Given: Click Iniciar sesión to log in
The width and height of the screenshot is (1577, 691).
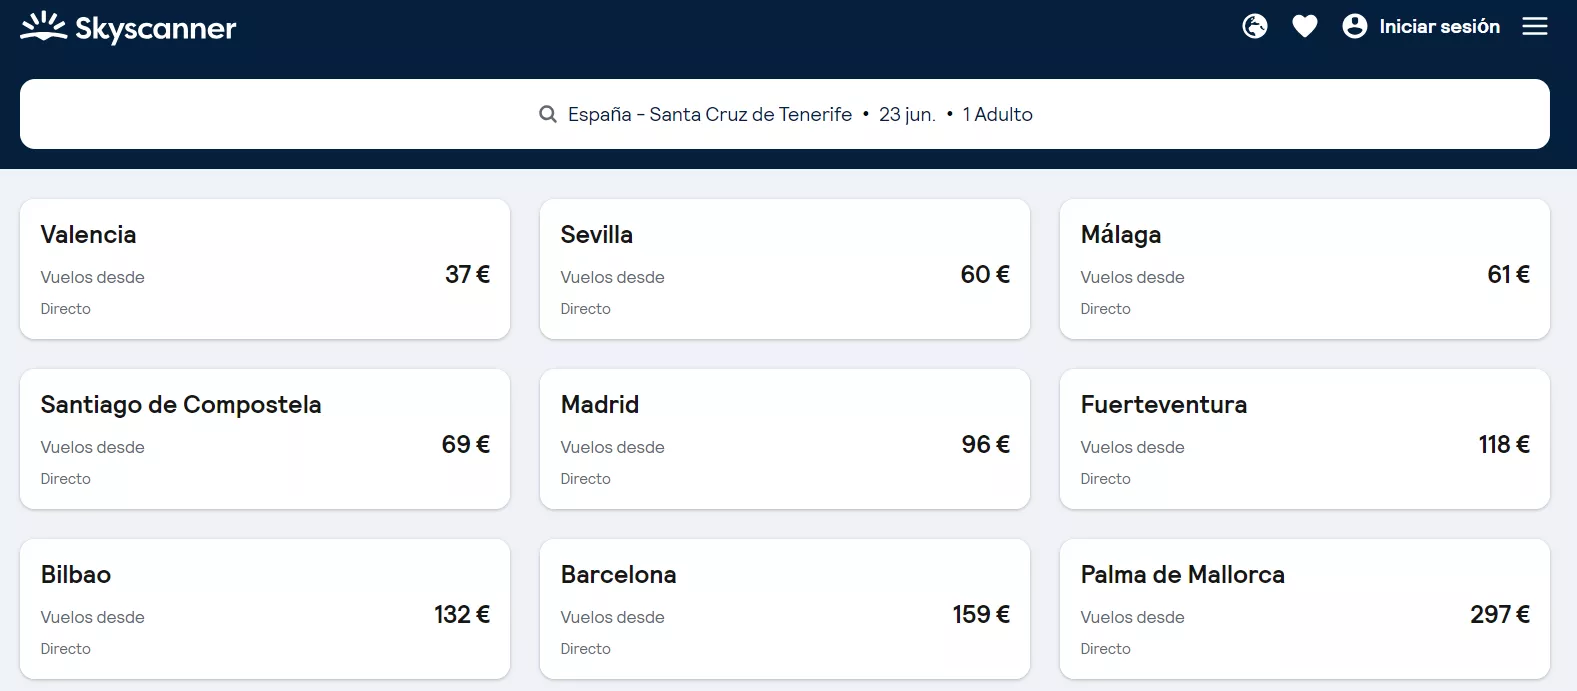Looking at the screenshot, I should click(1439, 26).
